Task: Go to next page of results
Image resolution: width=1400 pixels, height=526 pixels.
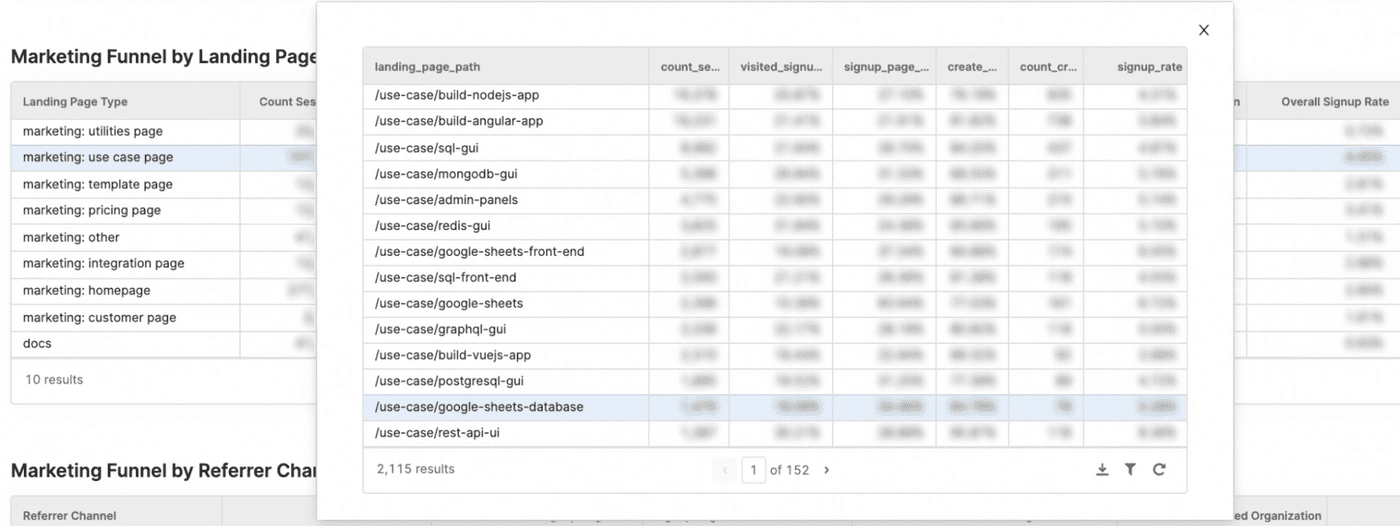Action: coord(826,470)
